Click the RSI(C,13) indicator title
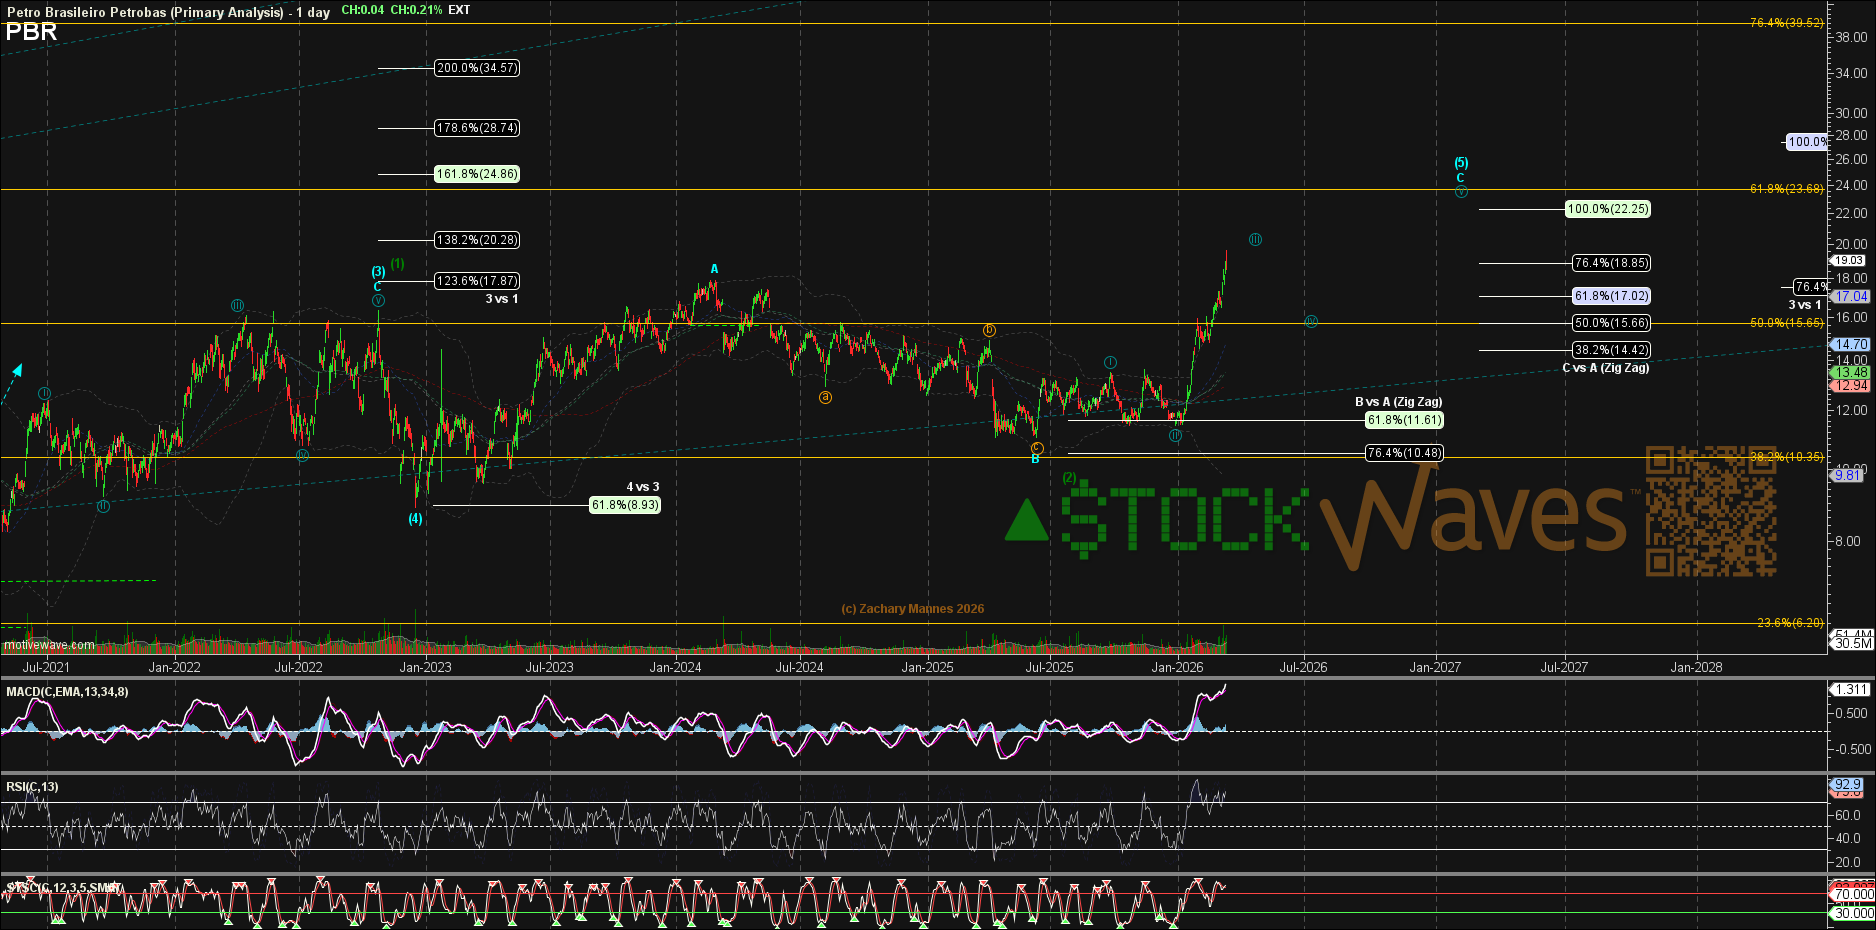 (32, 787)
